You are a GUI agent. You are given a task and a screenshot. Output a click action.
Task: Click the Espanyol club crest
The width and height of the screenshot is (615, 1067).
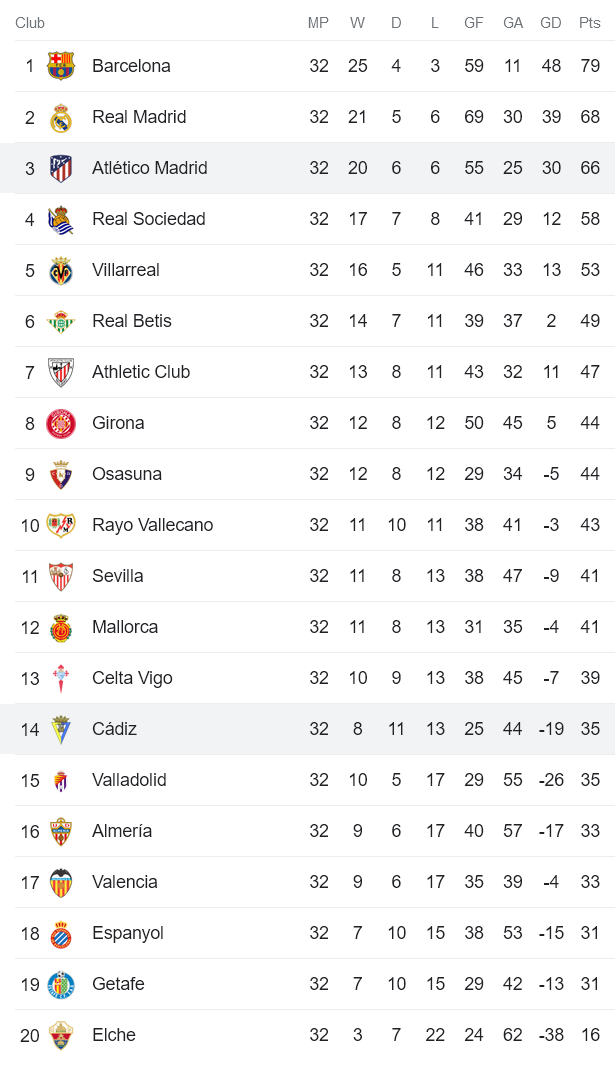point(61,933)
